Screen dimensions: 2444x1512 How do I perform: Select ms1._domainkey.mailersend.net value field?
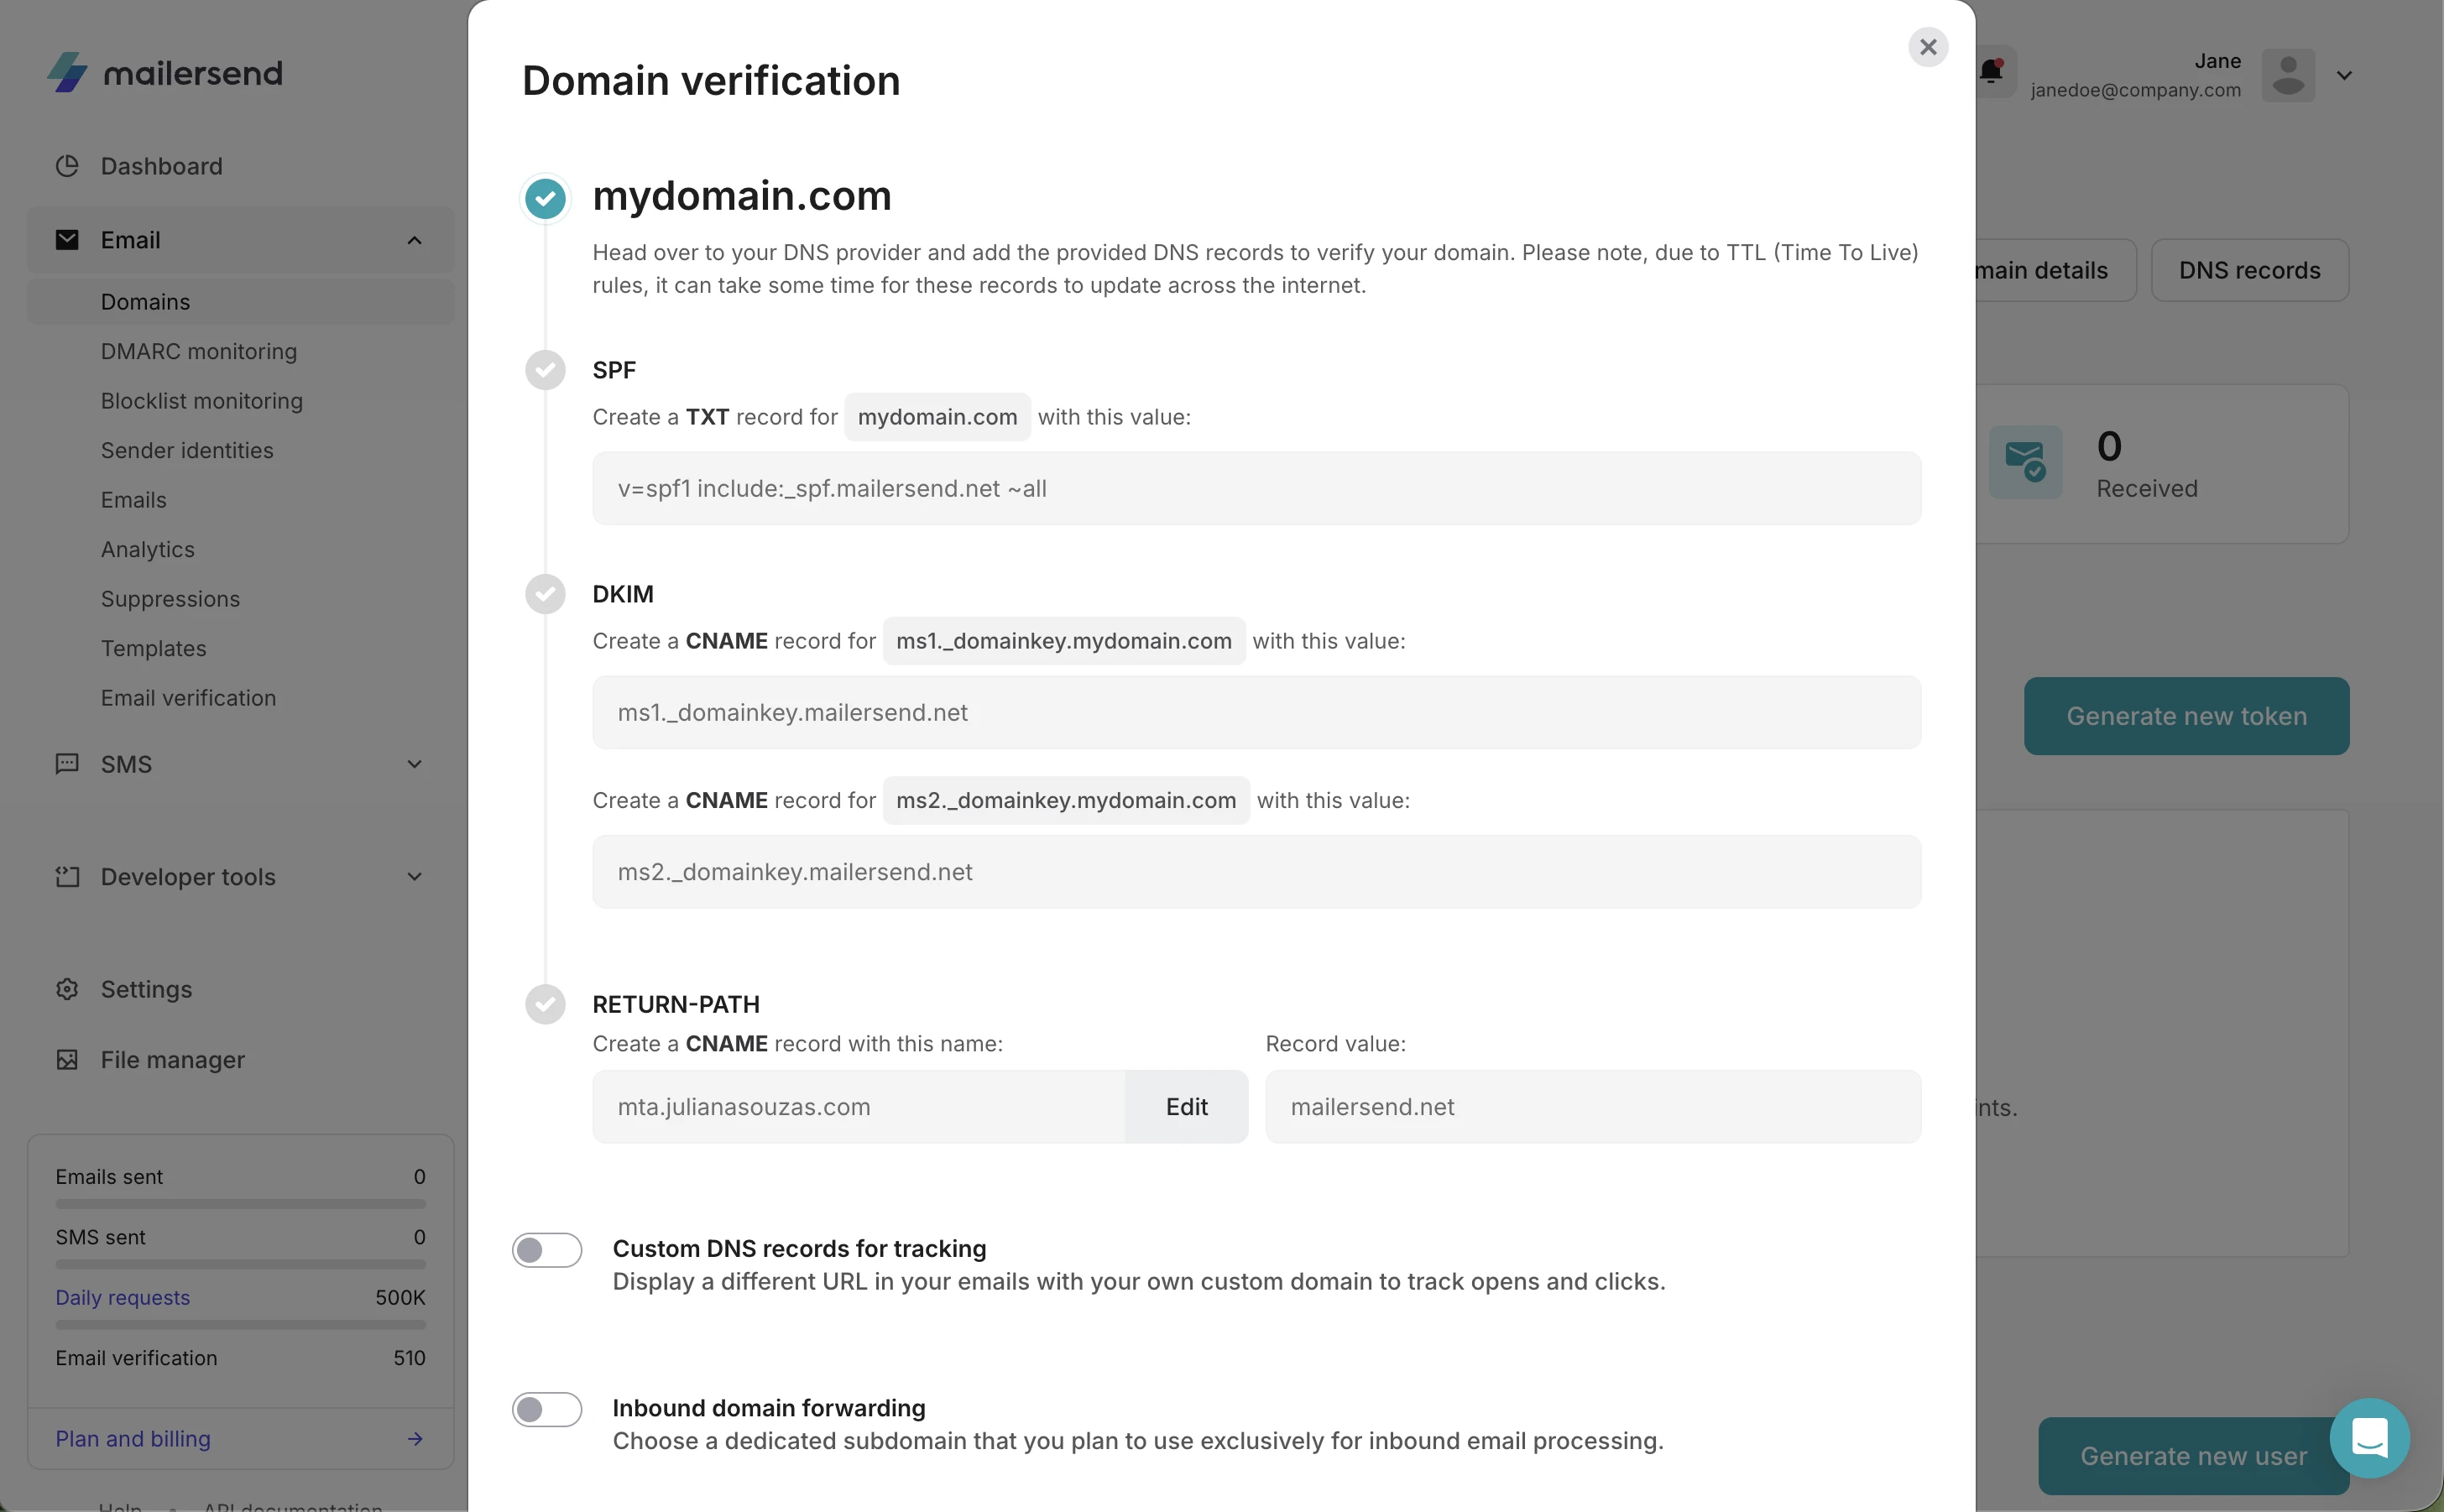[1256, 713]
